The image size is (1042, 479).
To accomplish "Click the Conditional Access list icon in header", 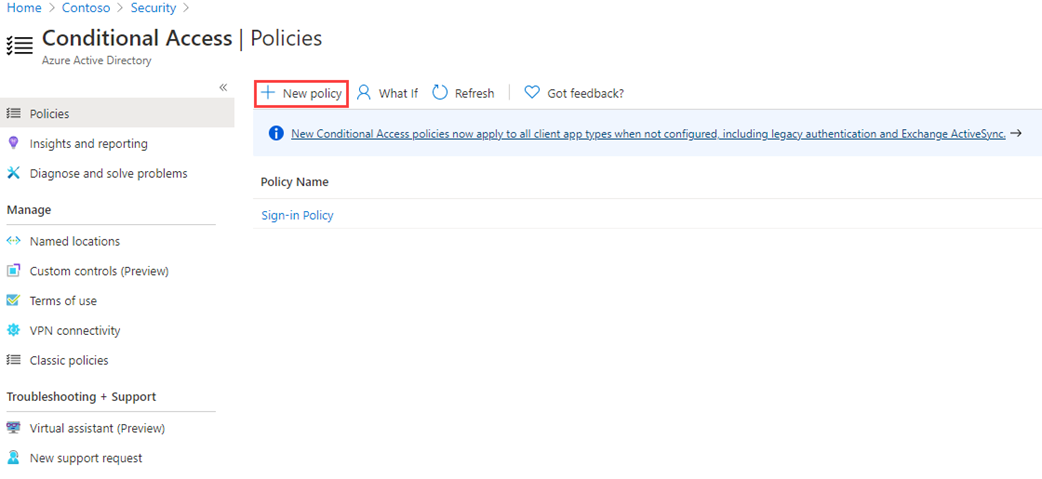I will click(20, 45).
